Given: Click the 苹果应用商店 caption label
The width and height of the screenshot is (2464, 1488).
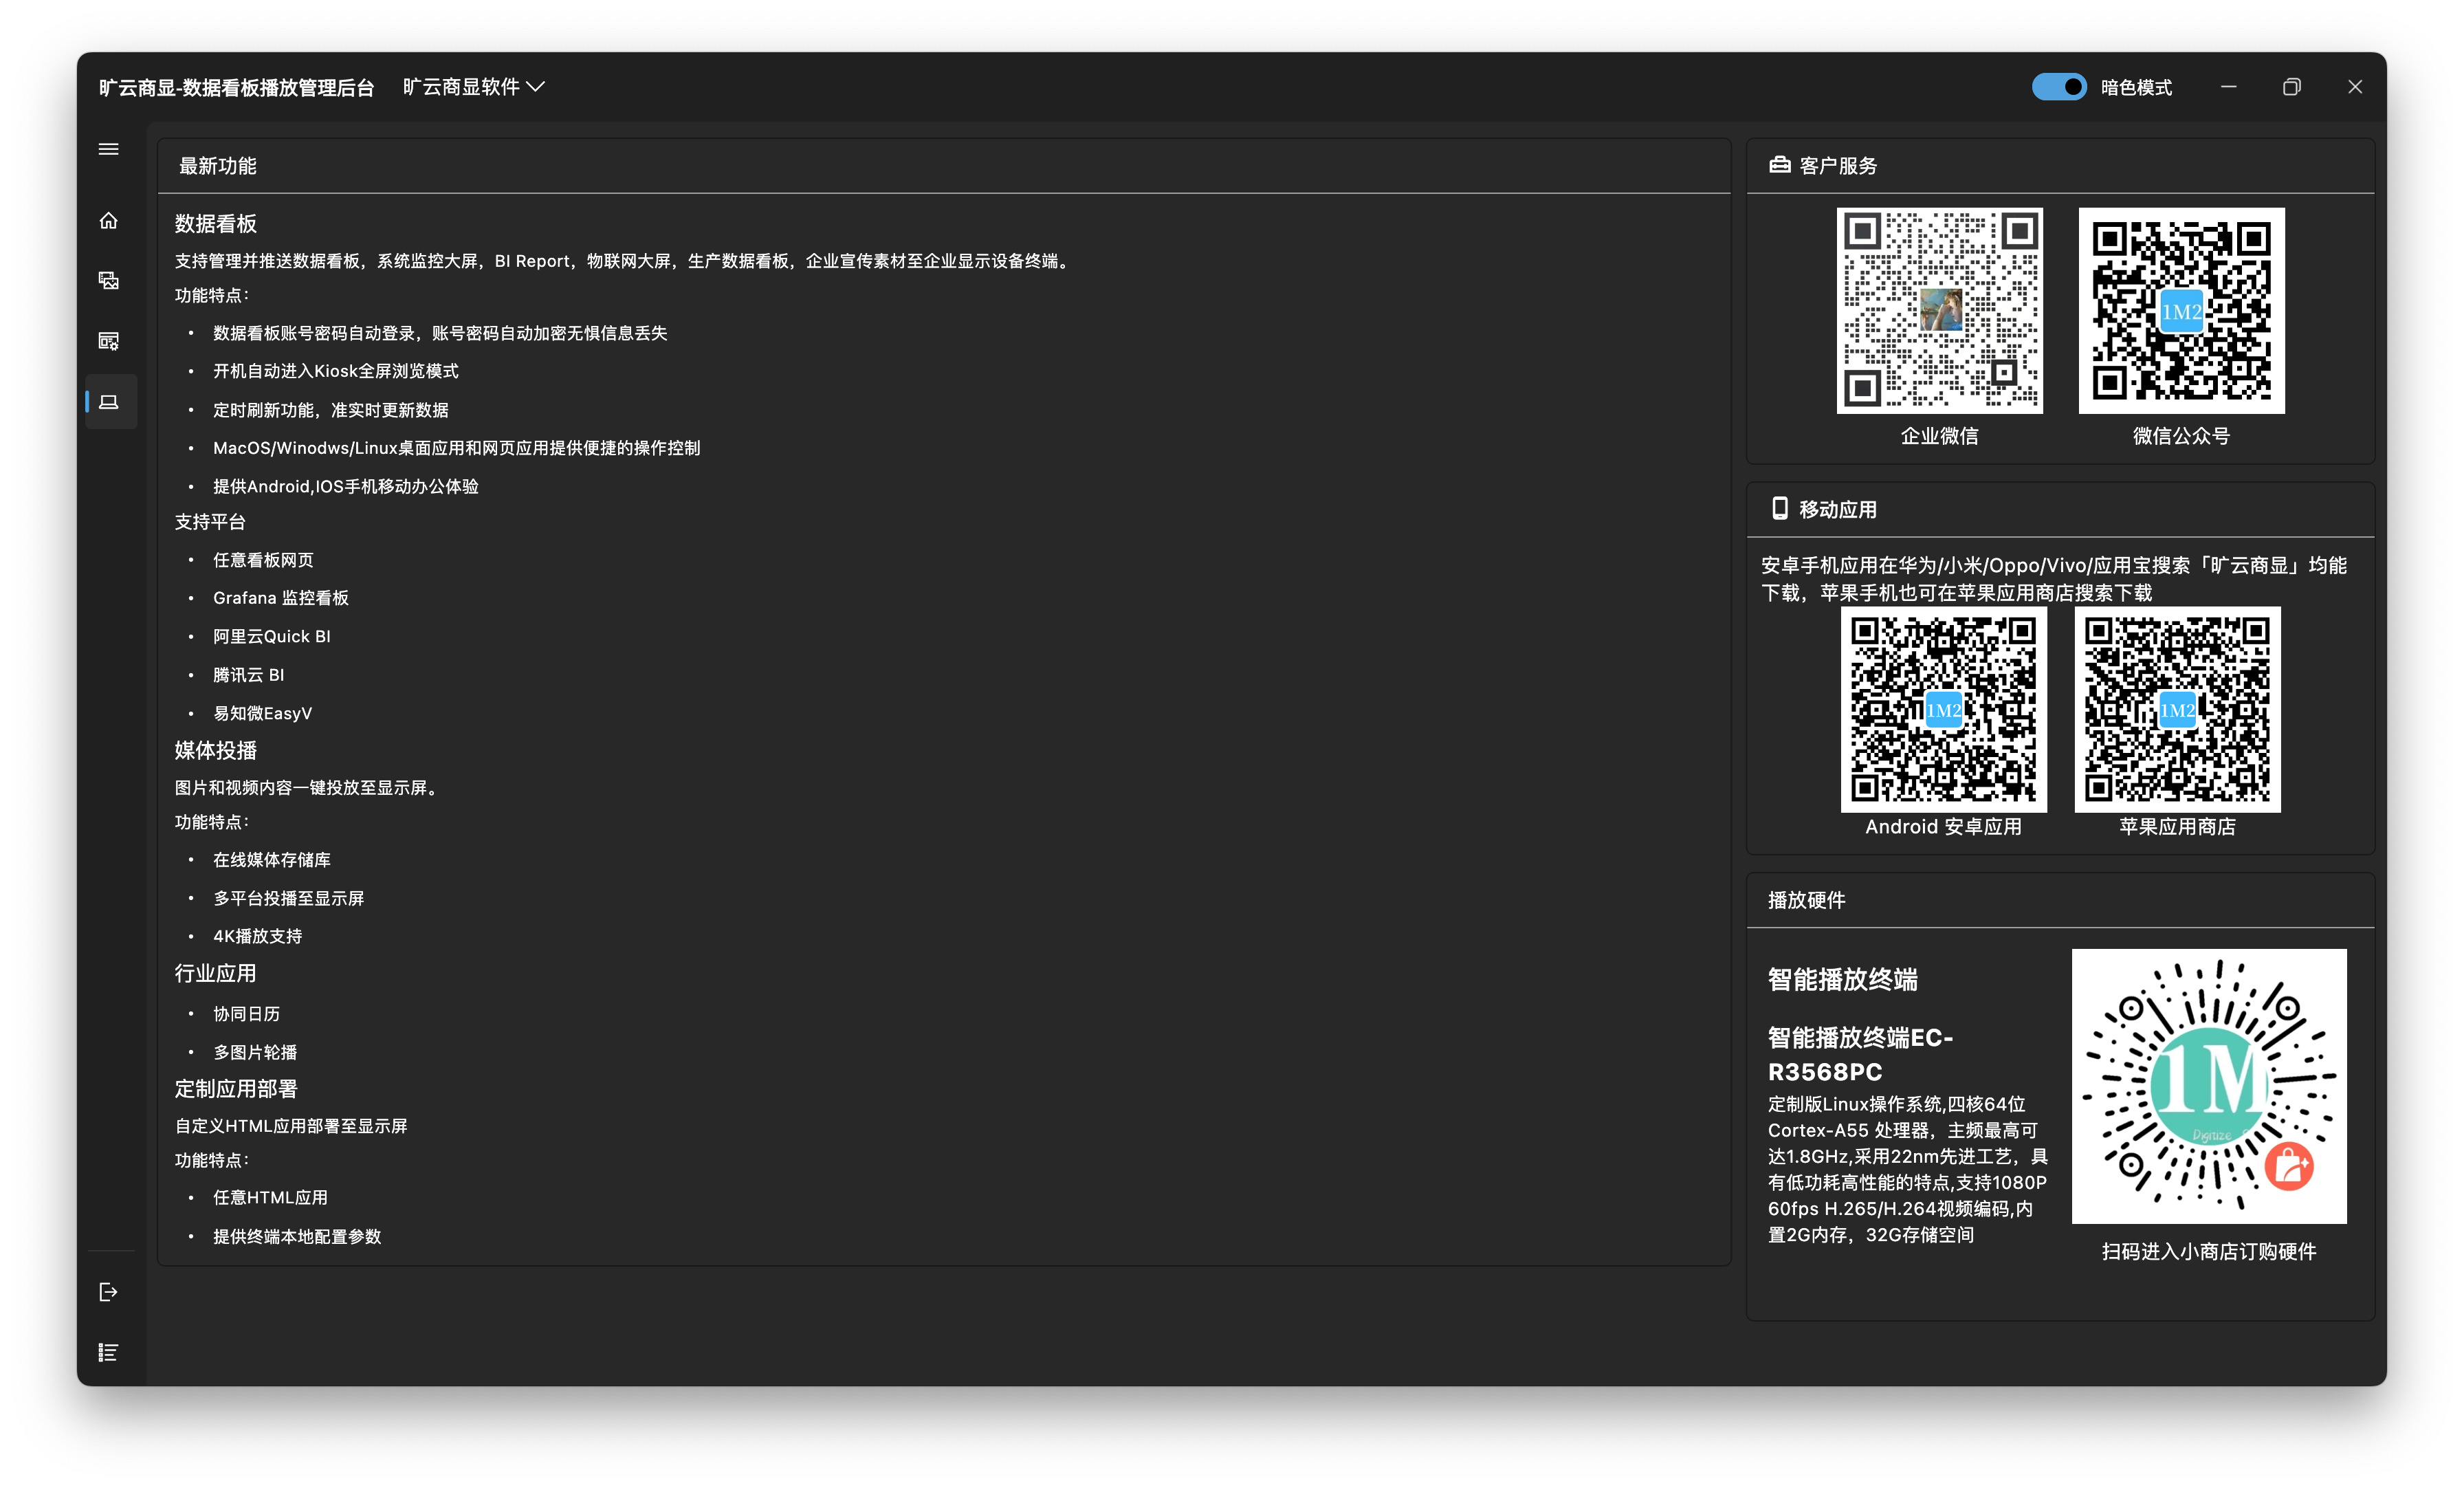Looking at the screenshot, I should (x=2178, y=827).
